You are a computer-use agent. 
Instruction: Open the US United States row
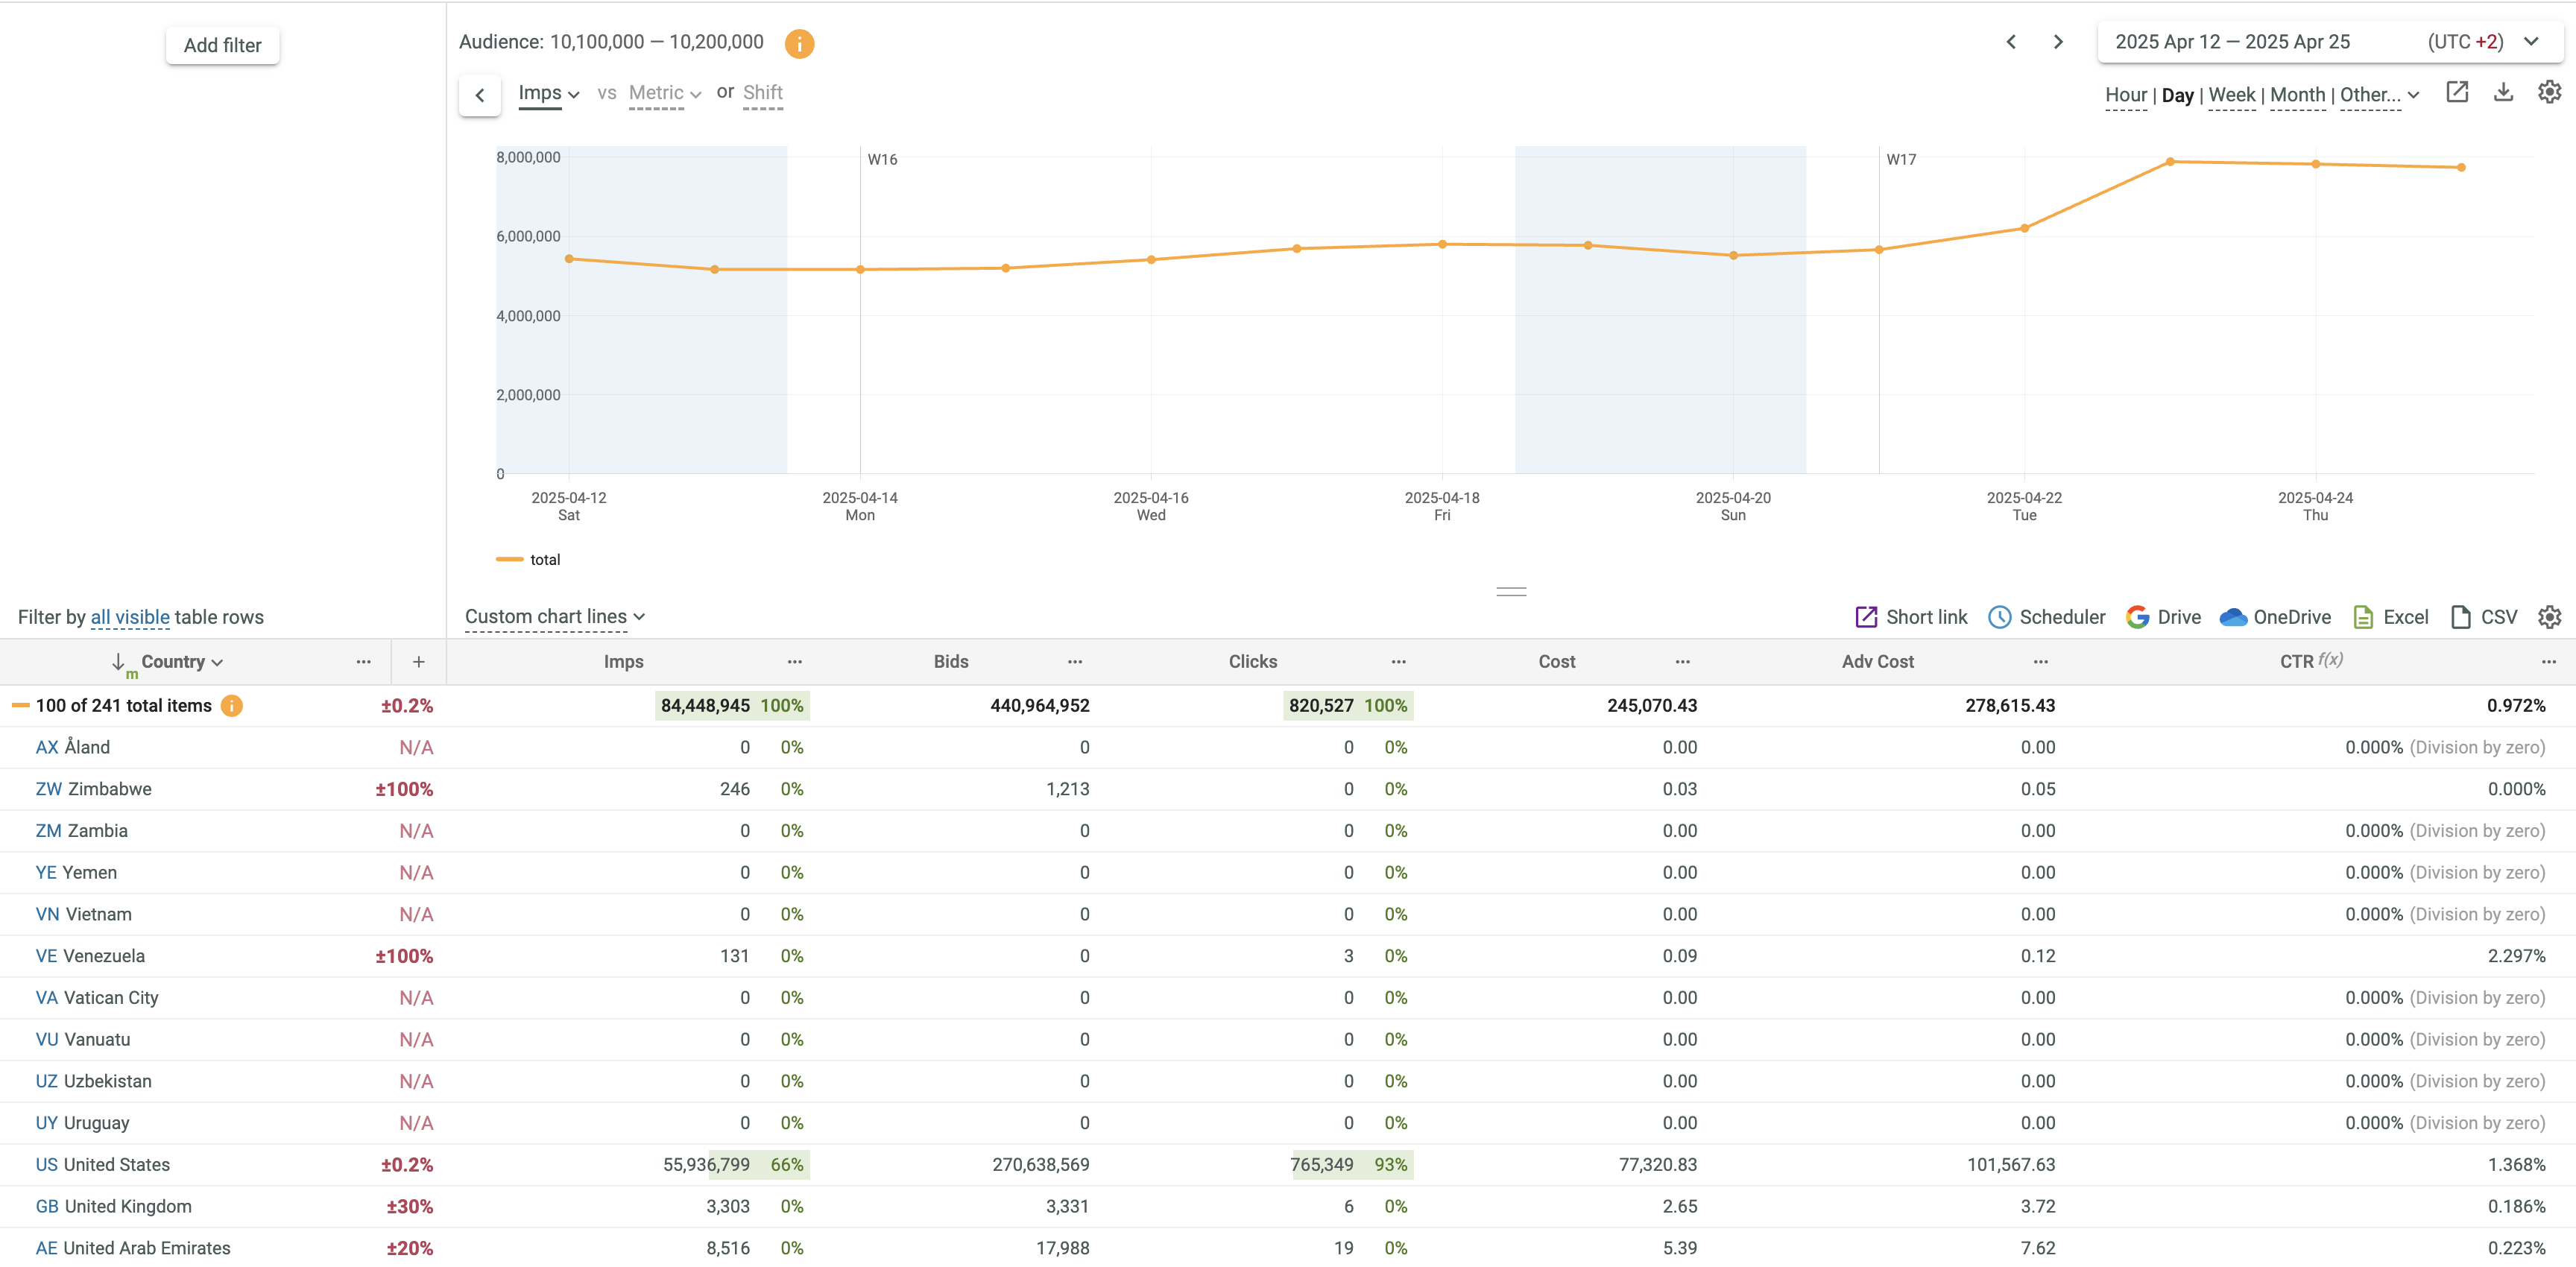102,1165
